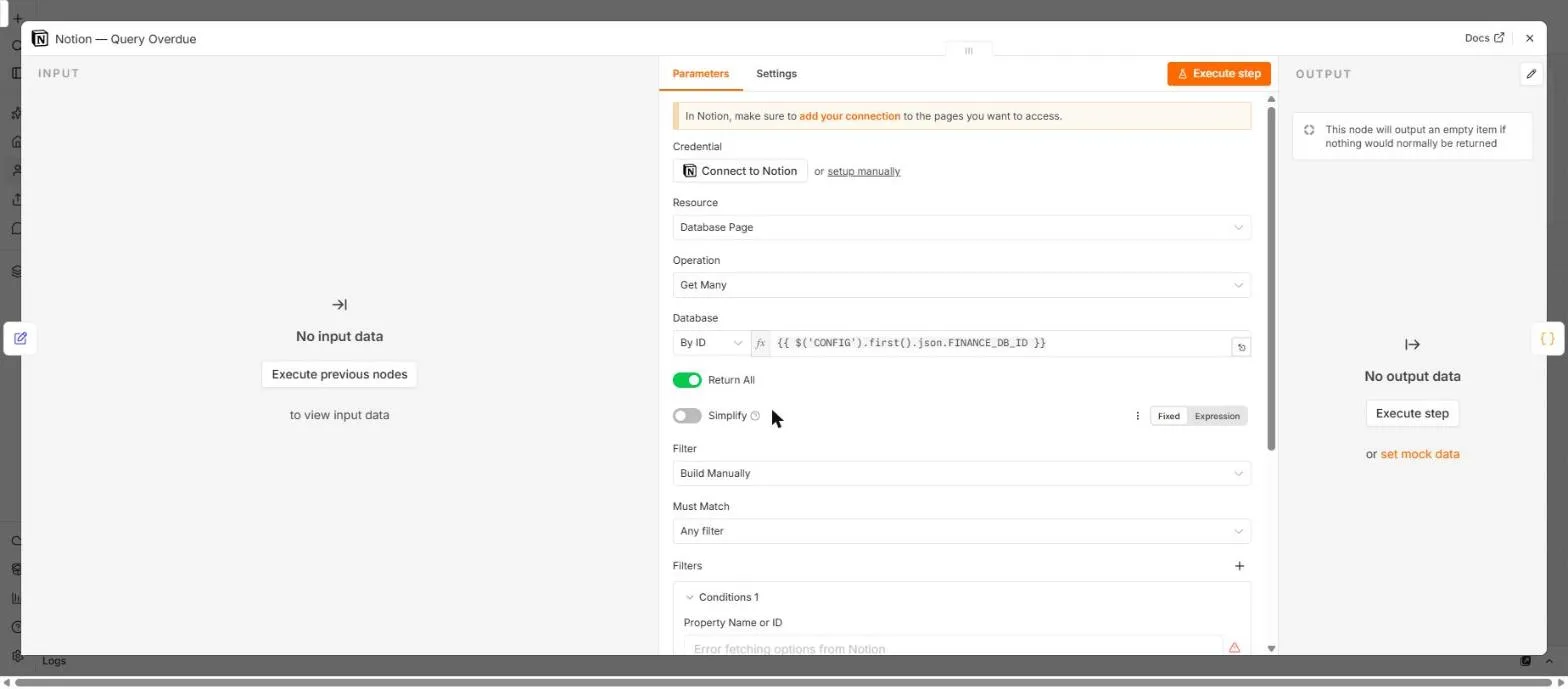Select Fixed mode for Simplify
Viewport: 1568px width, 689px height.
[x=1168, y=416]
